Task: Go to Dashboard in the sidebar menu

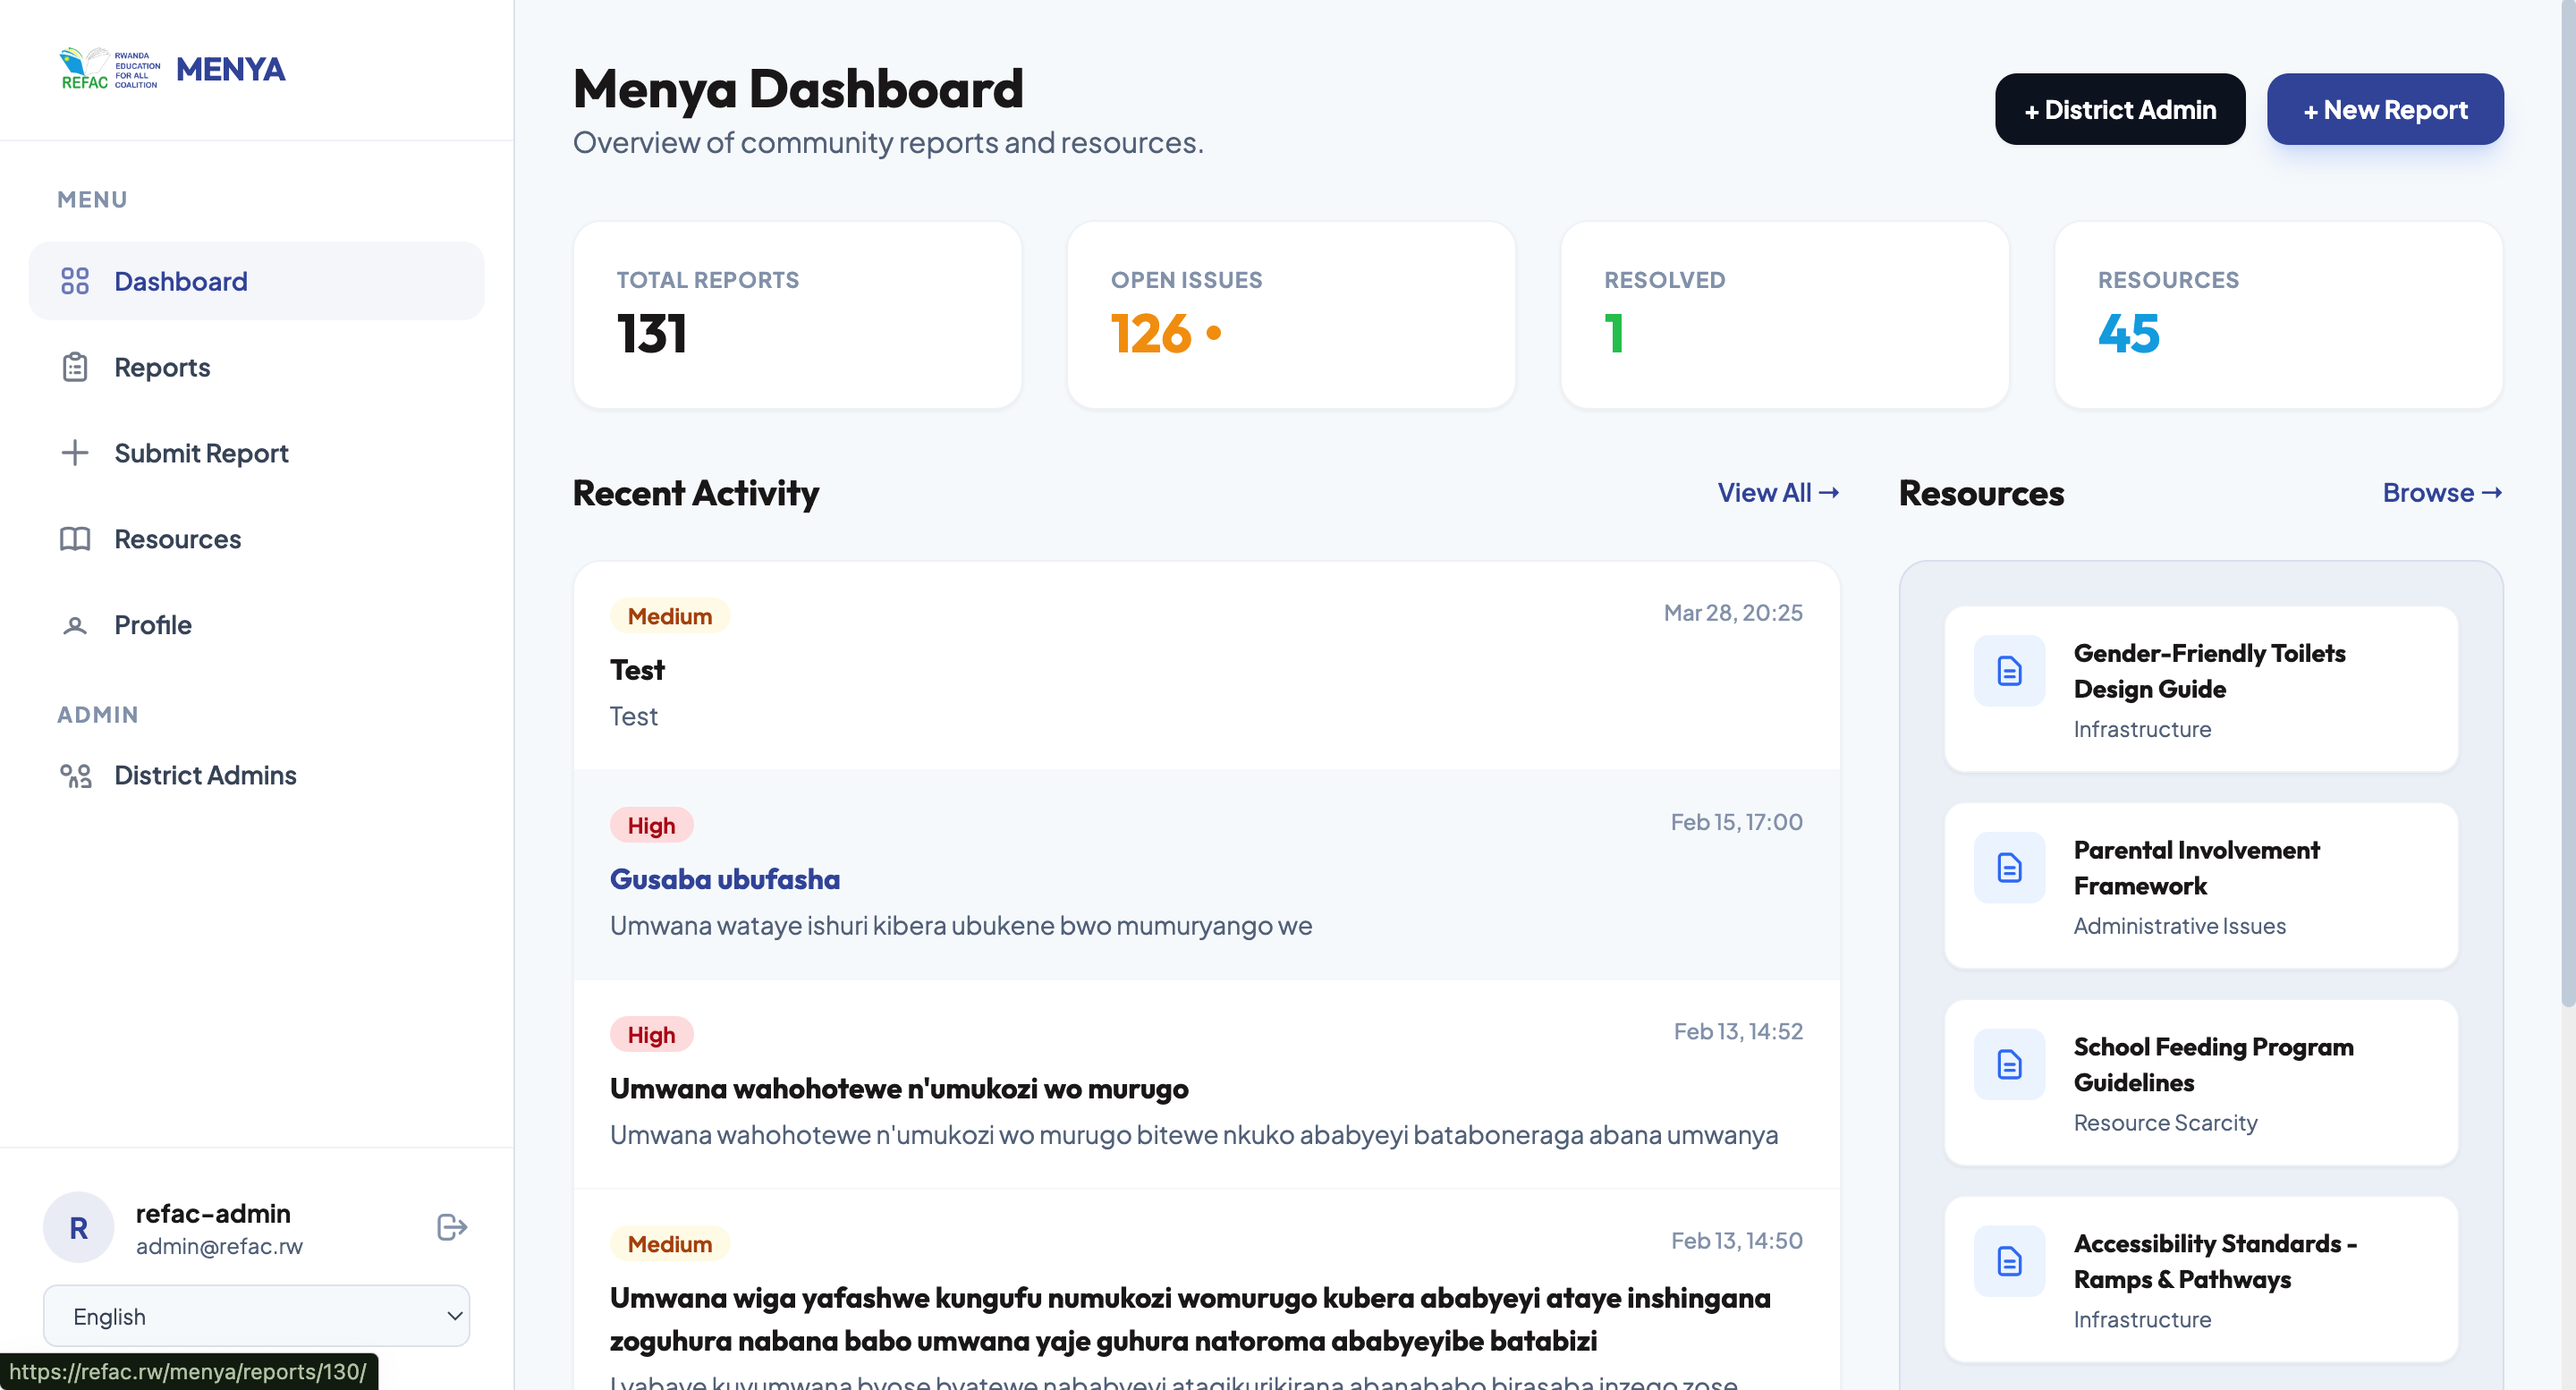Action: (x=256, y=281)
